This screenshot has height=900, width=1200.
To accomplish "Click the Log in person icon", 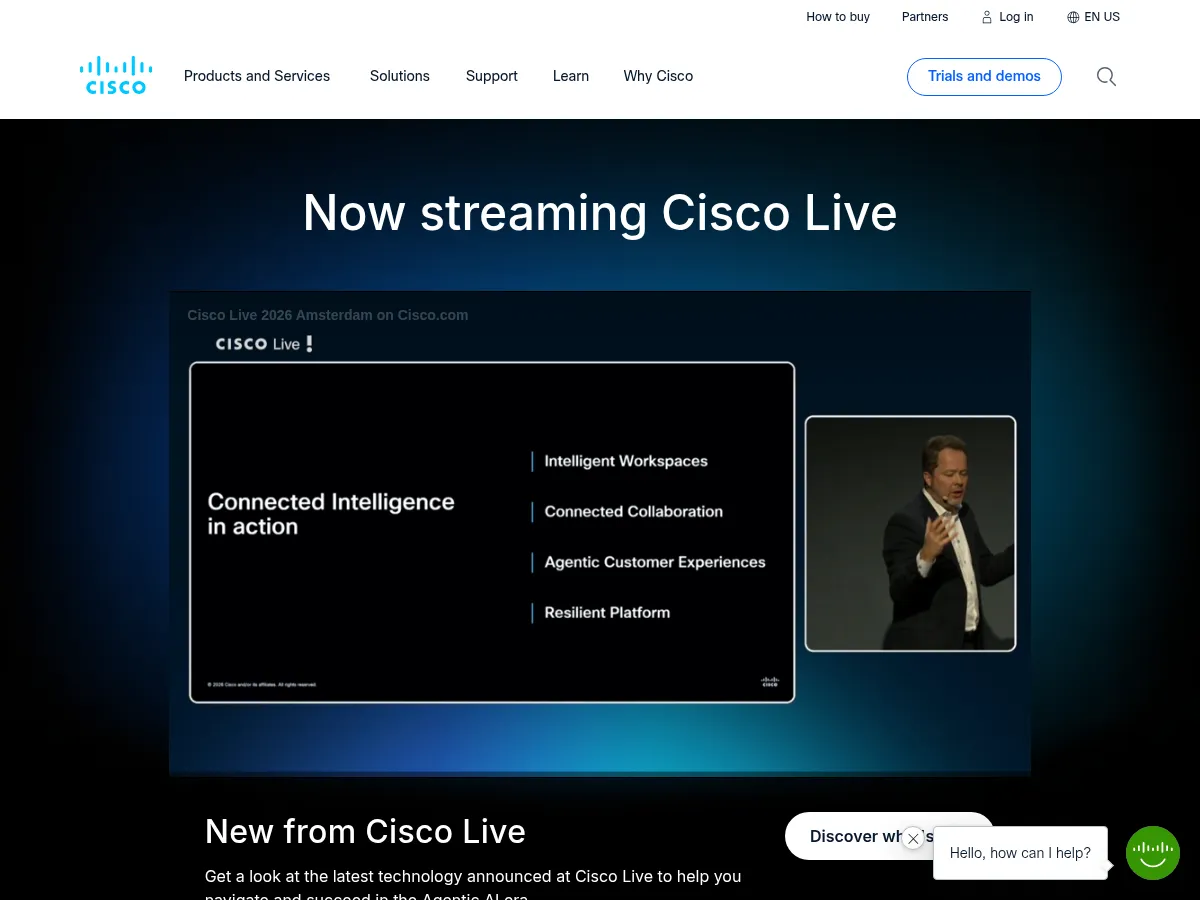I will (x=986, y=17).
